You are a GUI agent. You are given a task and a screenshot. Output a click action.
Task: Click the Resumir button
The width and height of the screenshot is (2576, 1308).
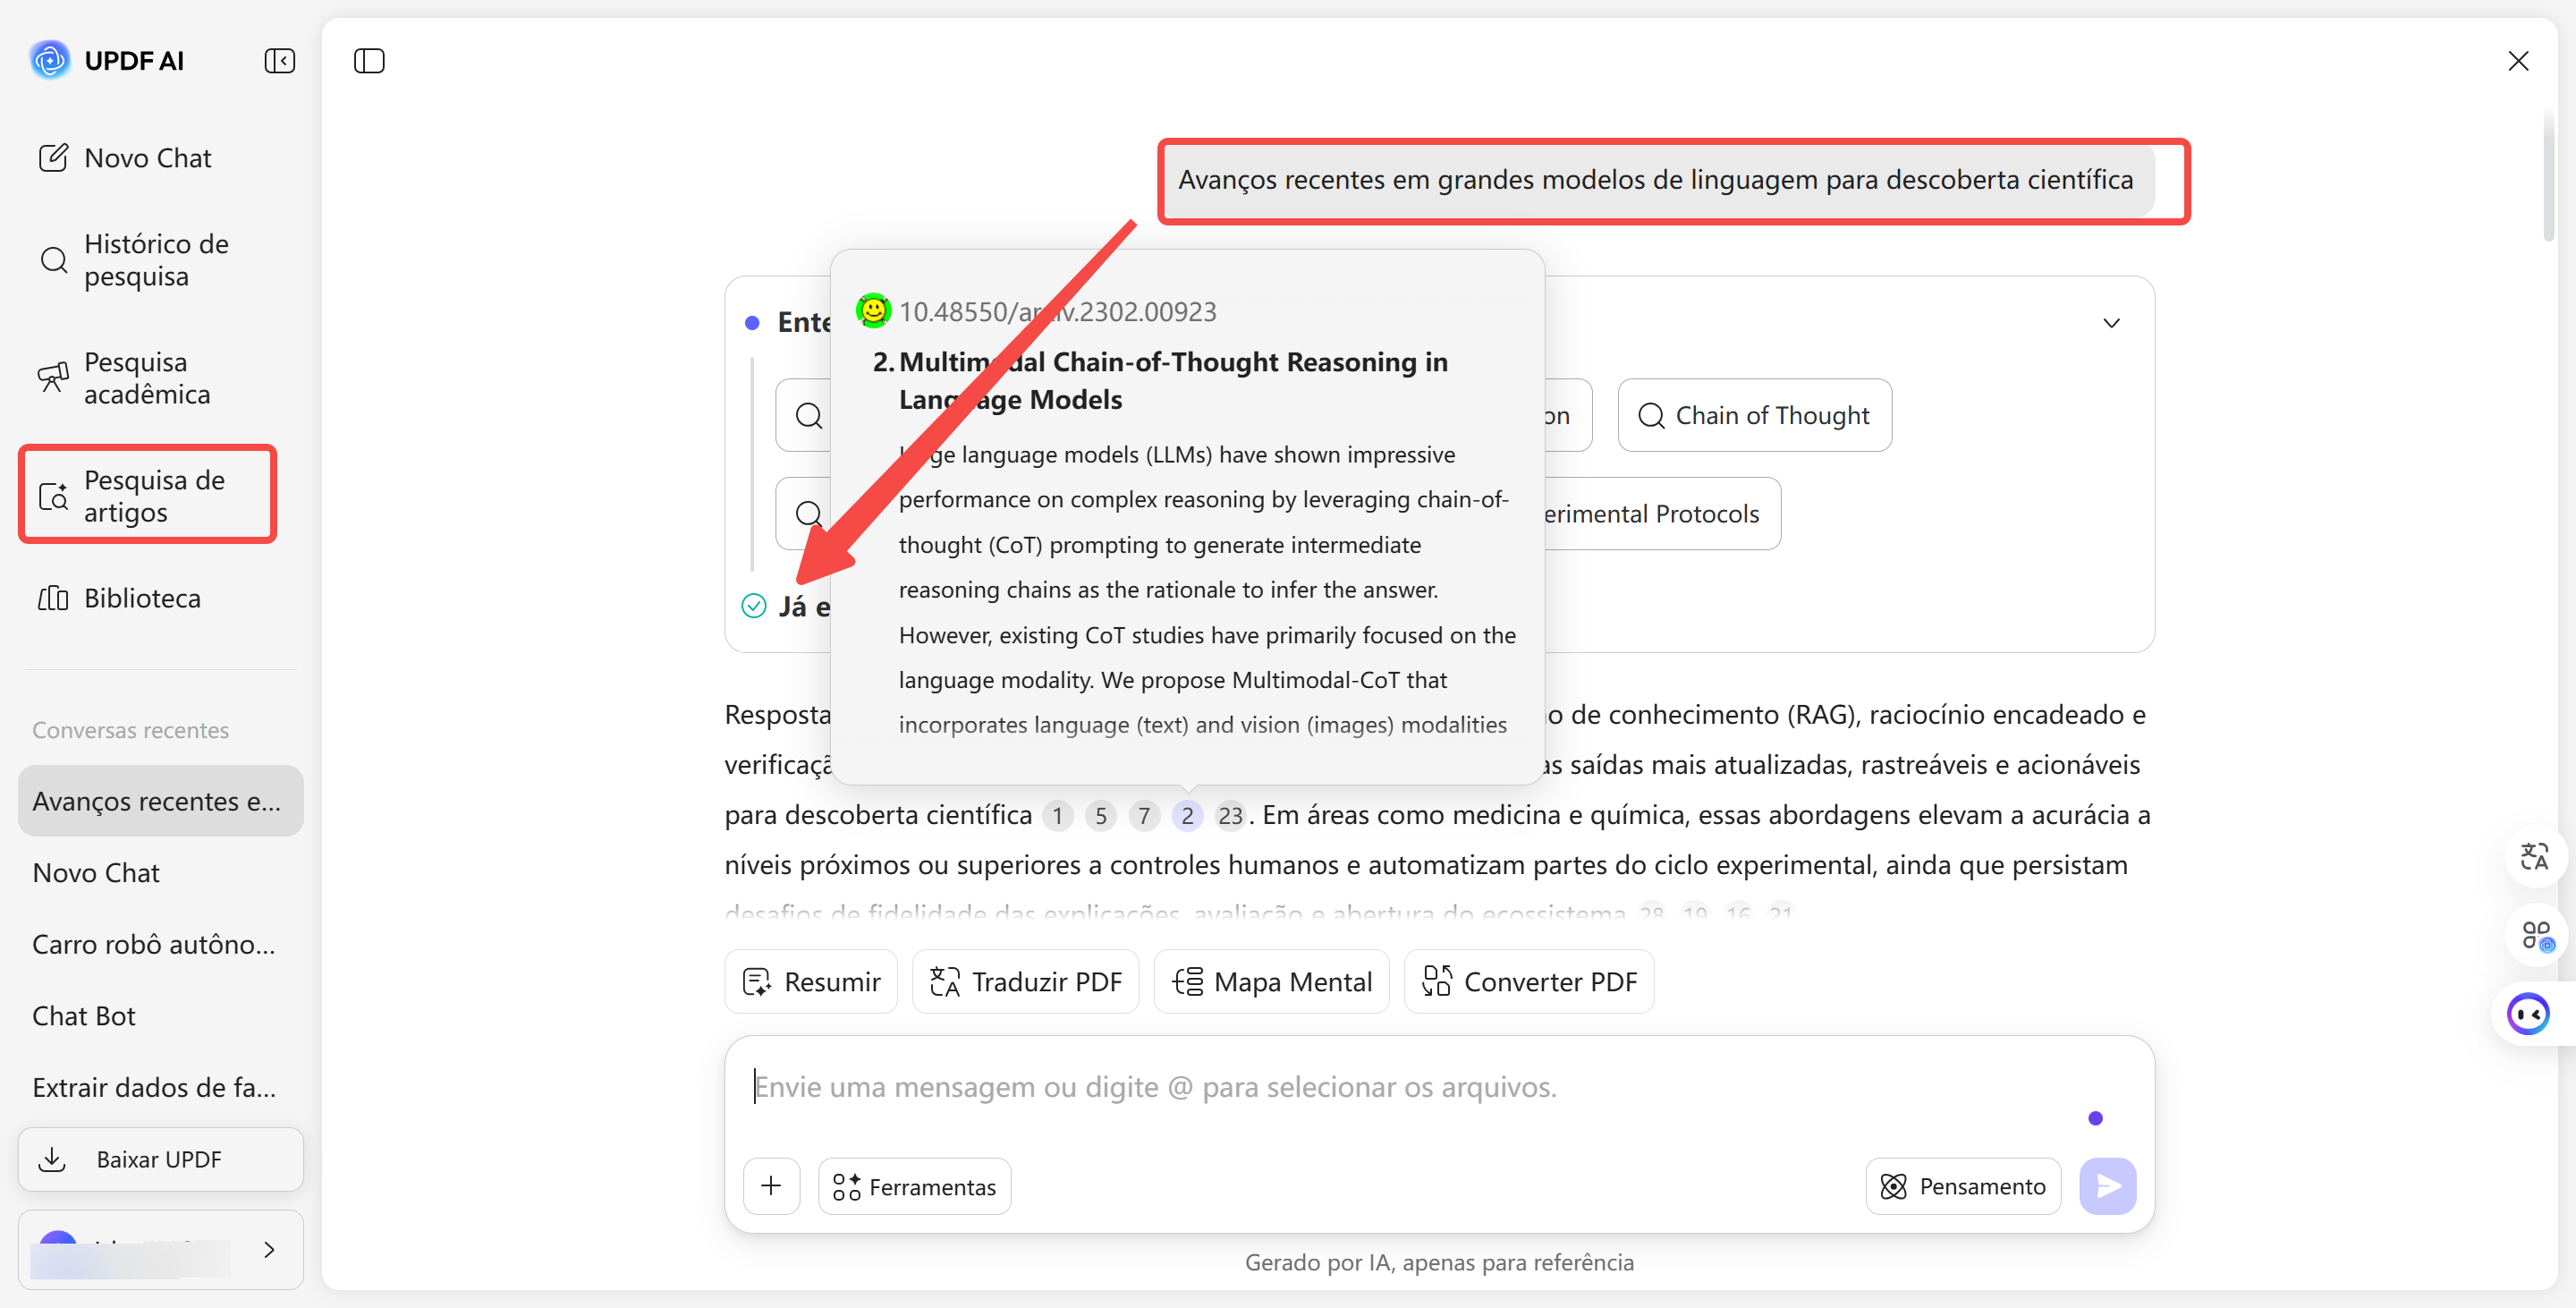click(811, 982)
